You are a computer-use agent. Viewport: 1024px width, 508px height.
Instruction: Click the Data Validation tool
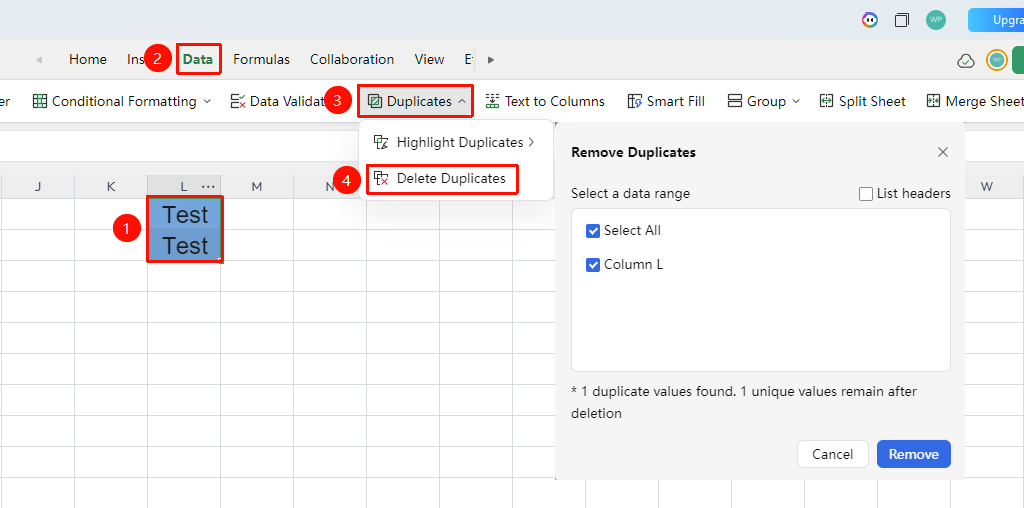point(278,101)
